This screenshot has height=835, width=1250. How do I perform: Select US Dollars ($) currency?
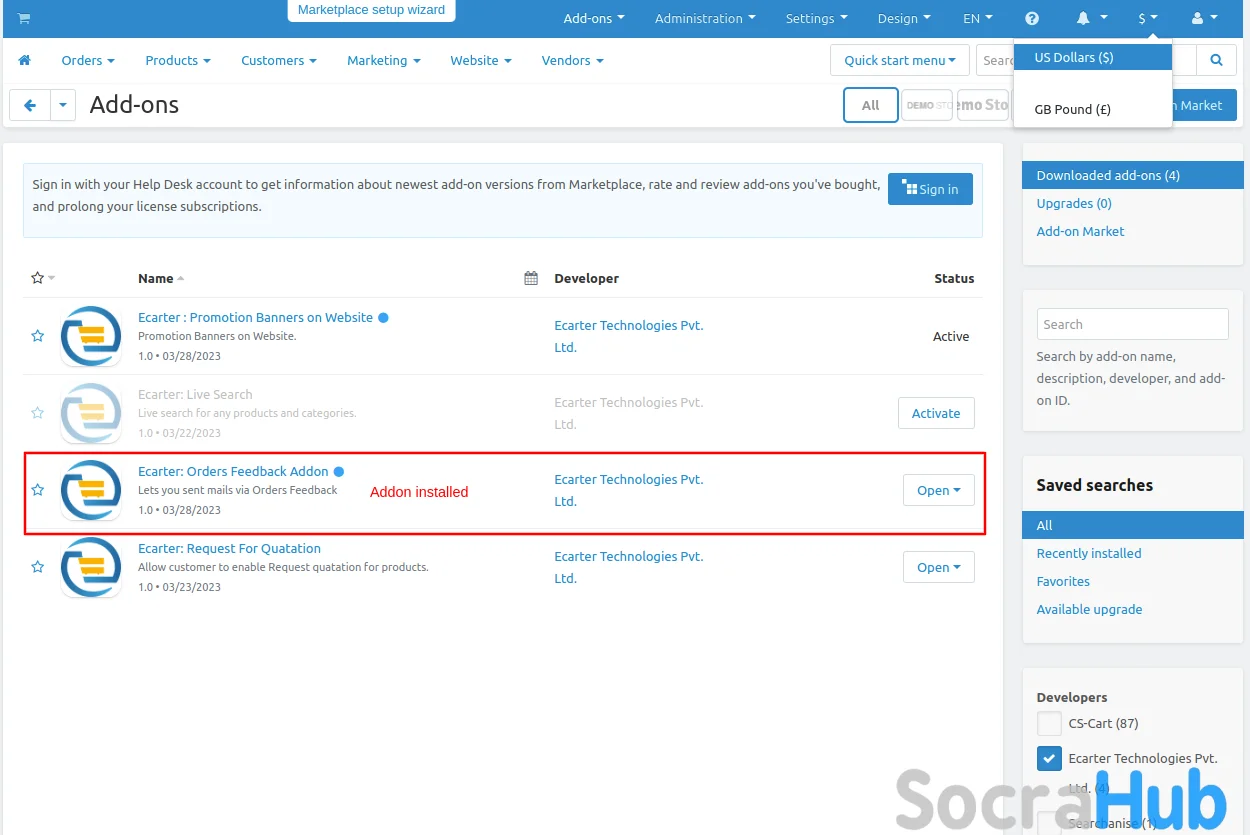(x=1093, y=57)
